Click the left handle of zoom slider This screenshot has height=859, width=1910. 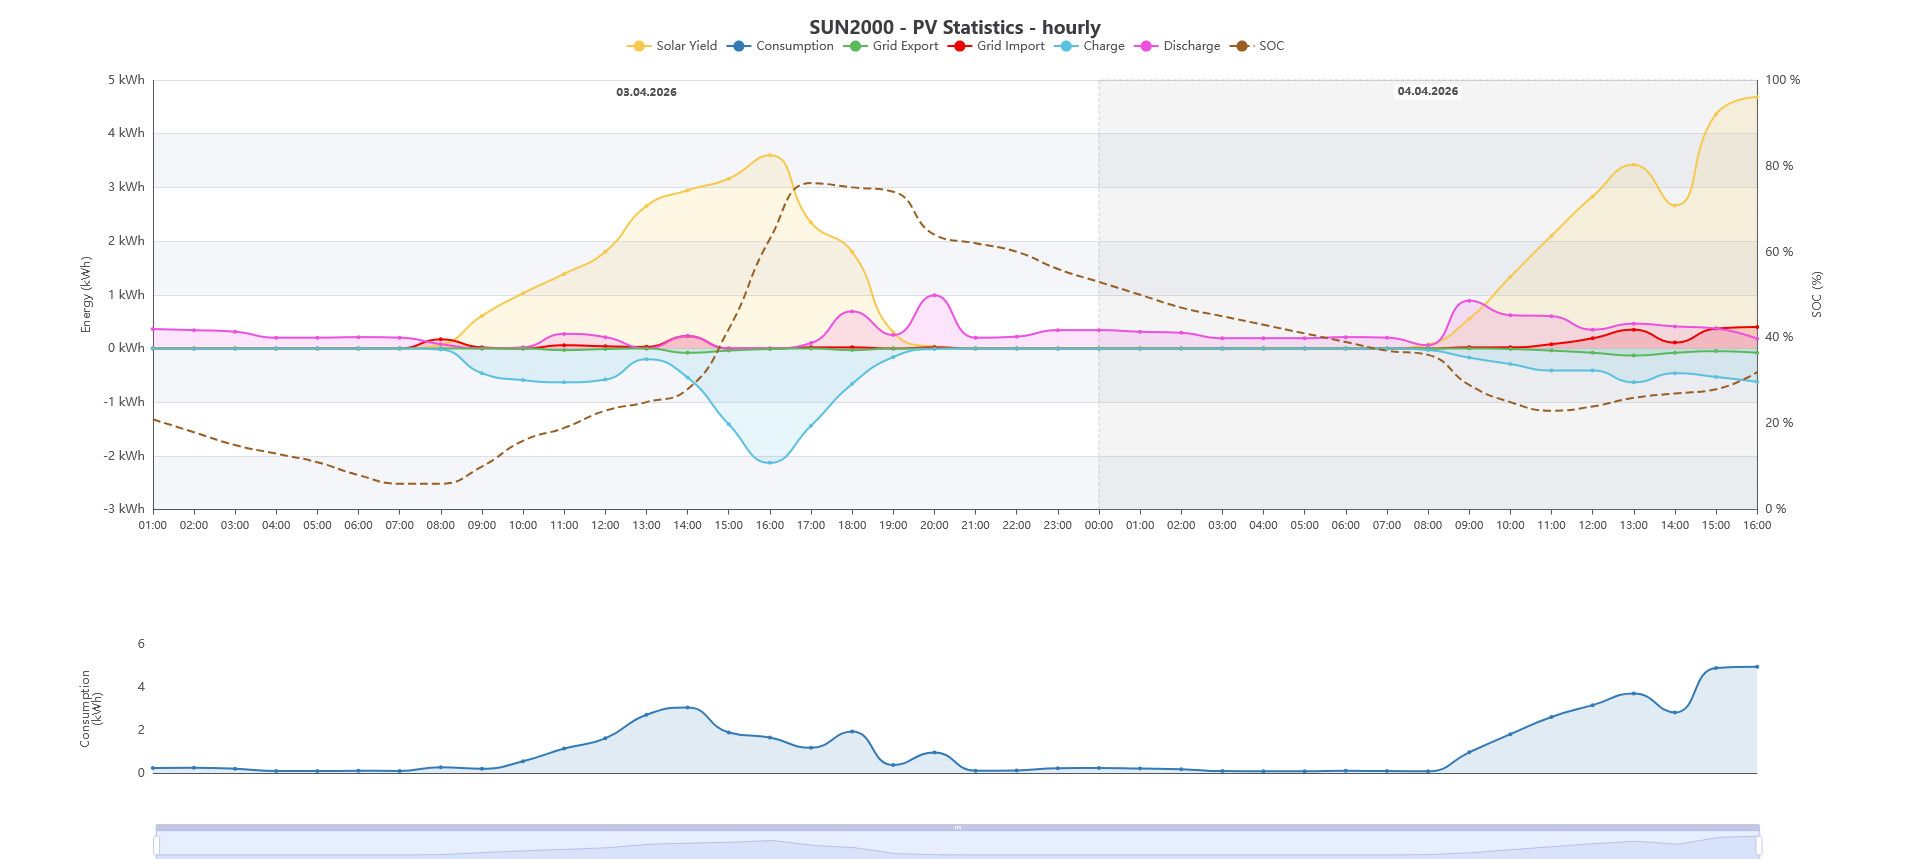156,846
